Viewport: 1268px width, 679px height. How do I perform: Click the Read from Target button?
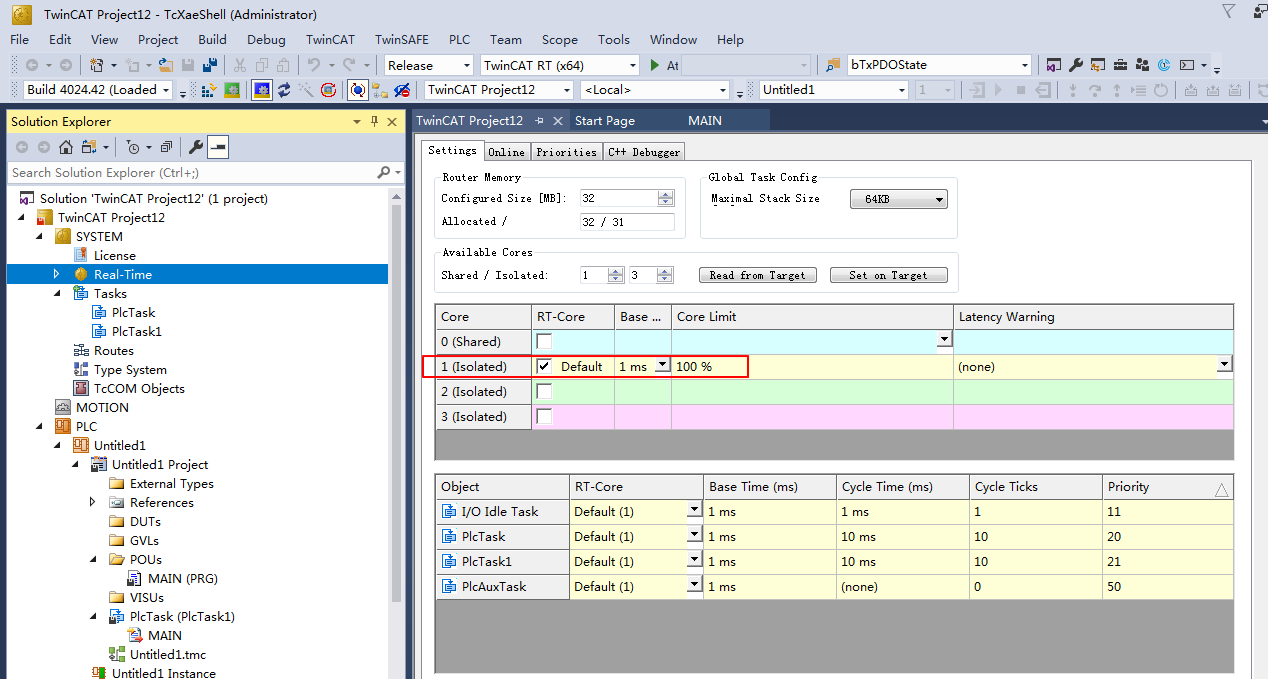click(758, 275)
